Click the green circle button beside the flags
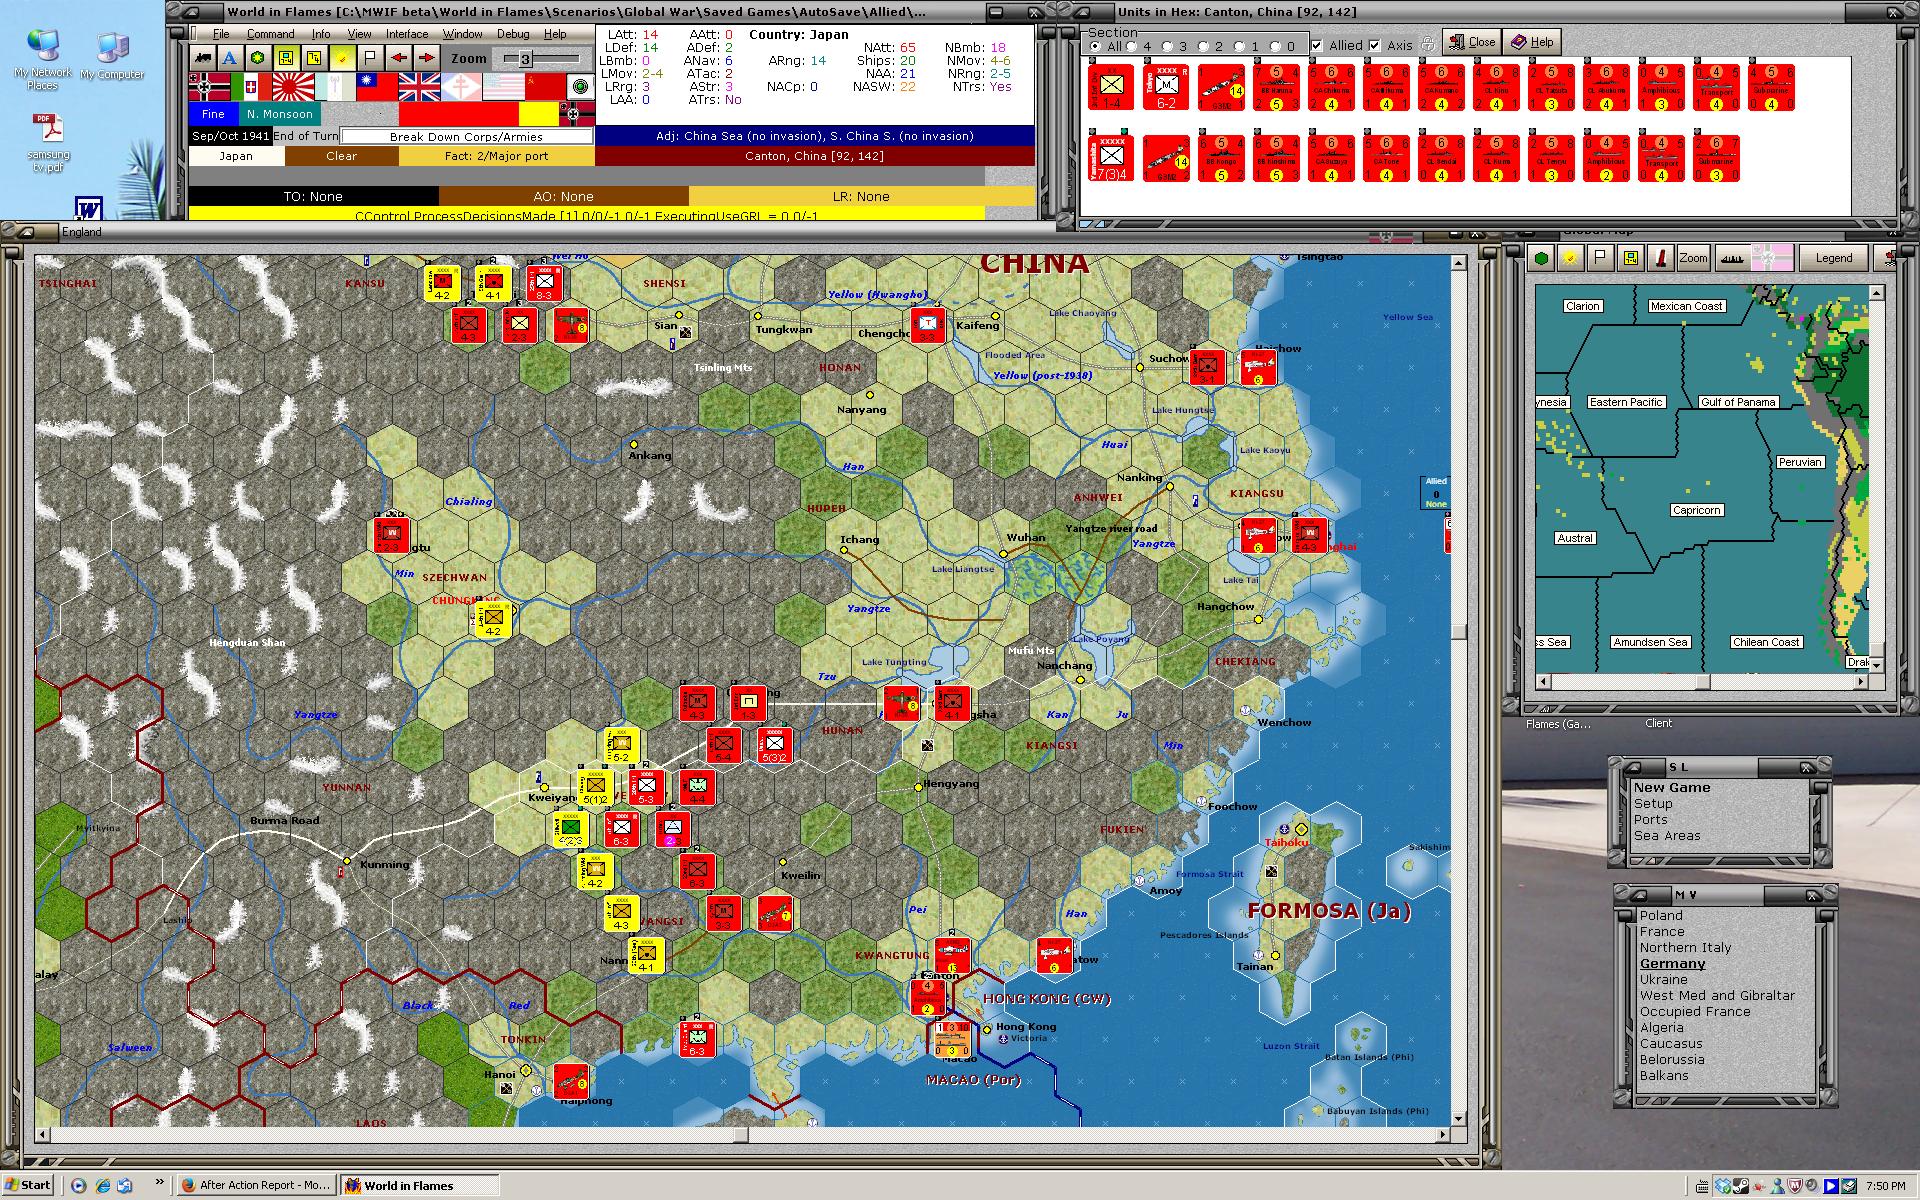This screenshot has width=1920, height=1200. point(580,87)
